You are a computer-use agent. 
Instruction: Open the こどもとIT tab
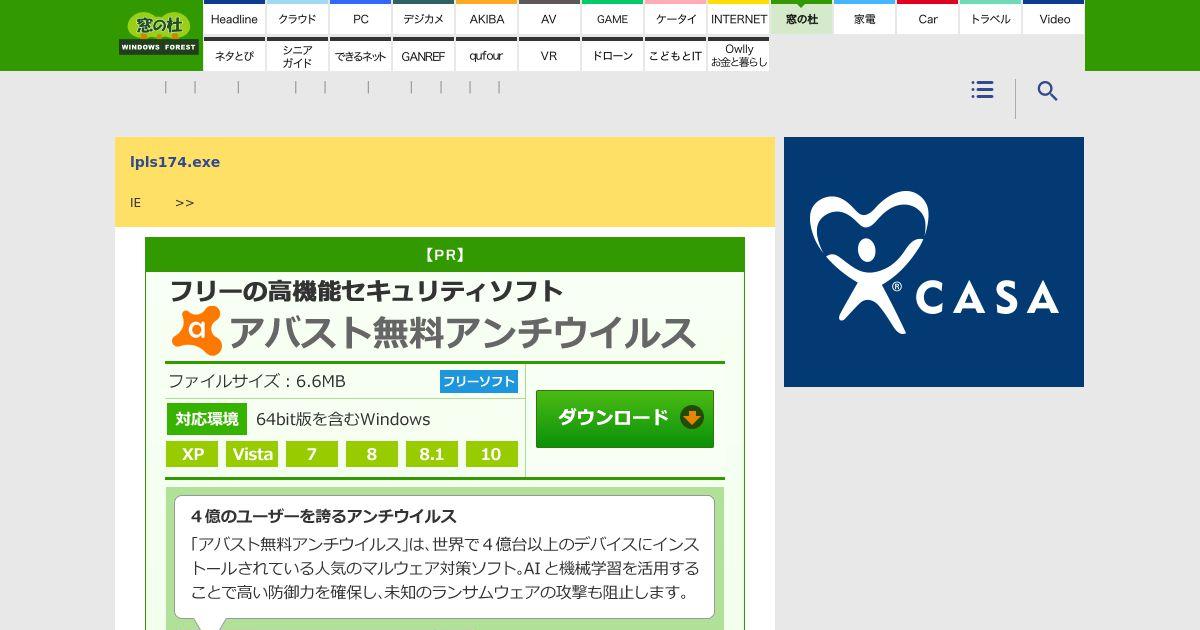coord(675,54)
